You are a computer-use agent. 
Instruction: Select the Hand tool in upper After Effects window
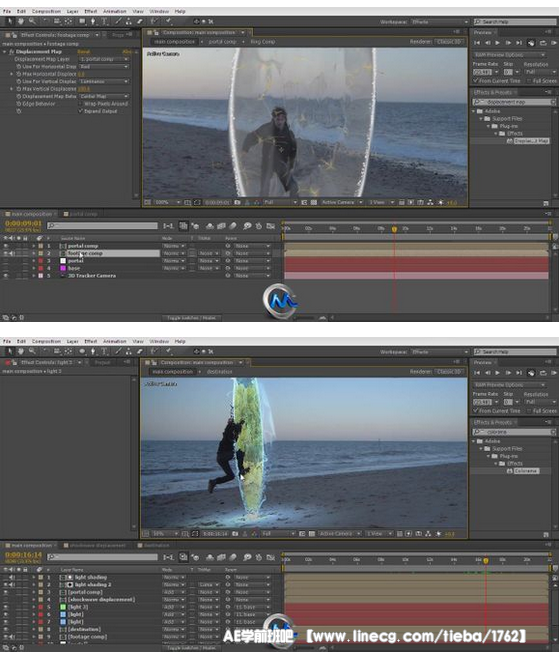click(x=21, y=21)
